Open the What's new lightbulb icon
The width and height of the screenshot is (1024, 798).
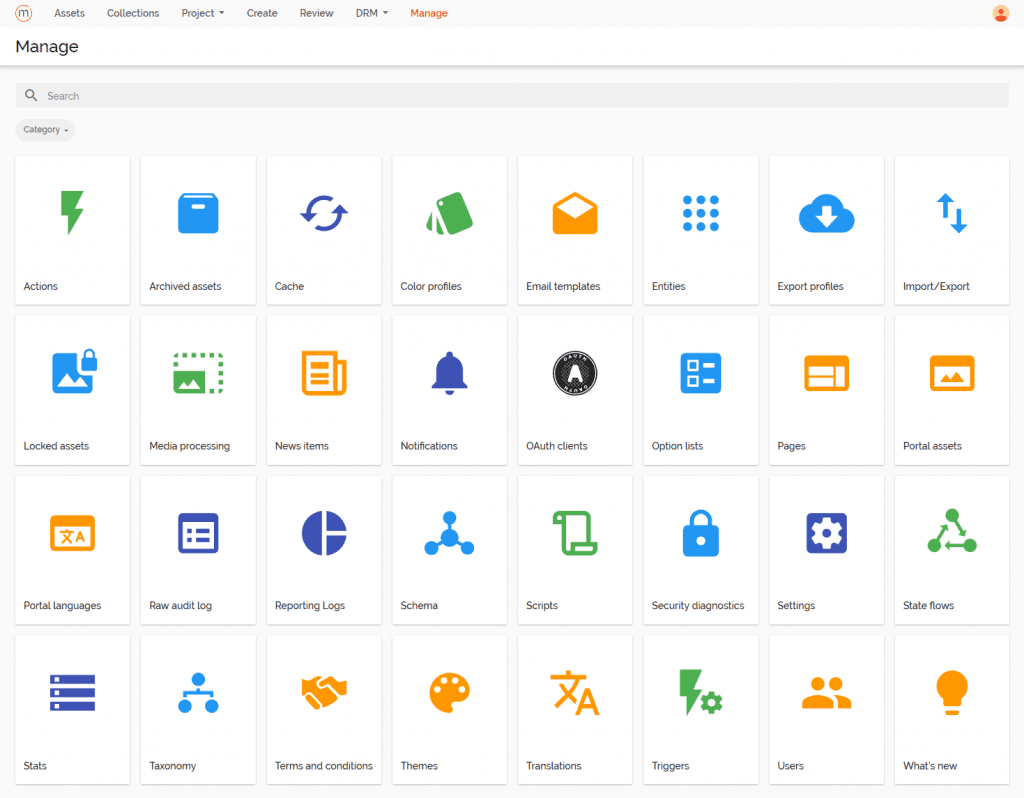(x=951, y=691)
